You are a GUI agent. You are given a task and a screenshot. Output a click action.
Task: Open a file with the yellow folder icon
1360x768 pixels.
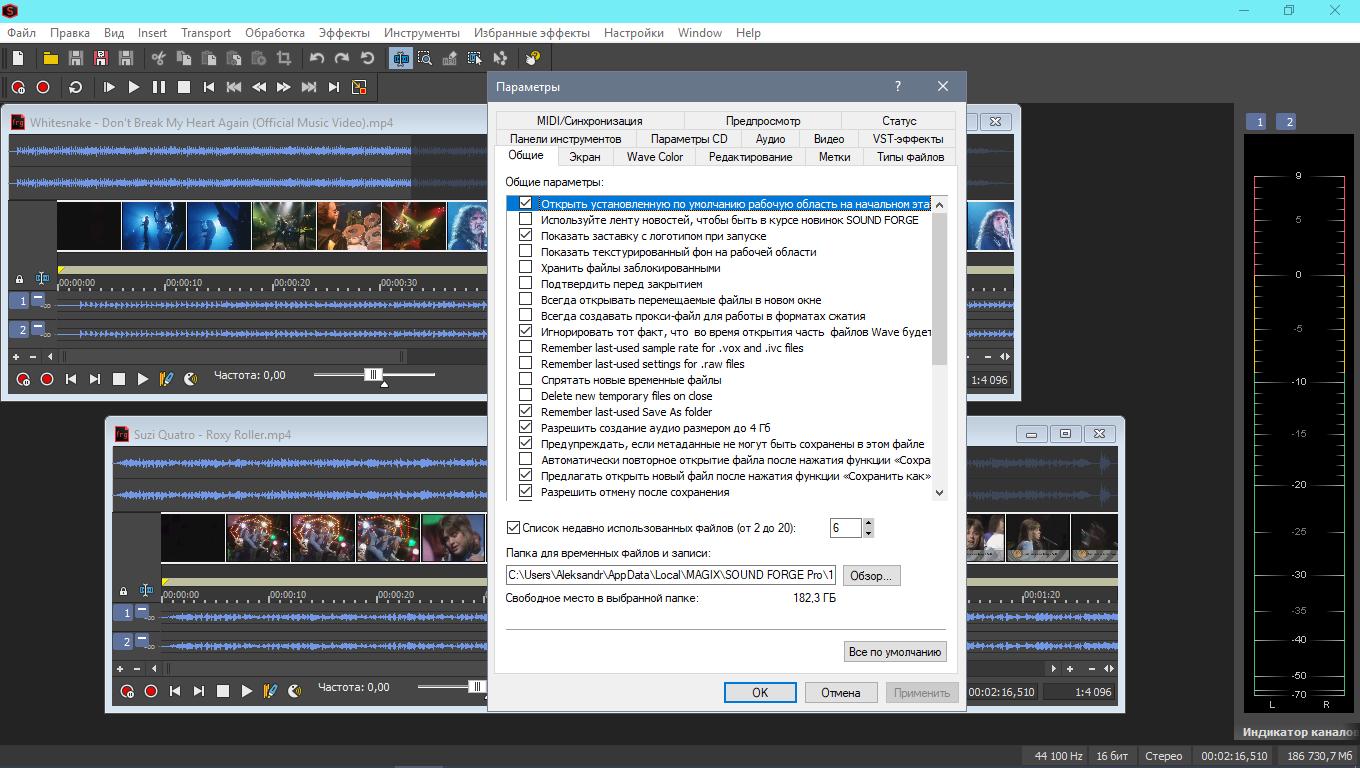pos(50,59)
